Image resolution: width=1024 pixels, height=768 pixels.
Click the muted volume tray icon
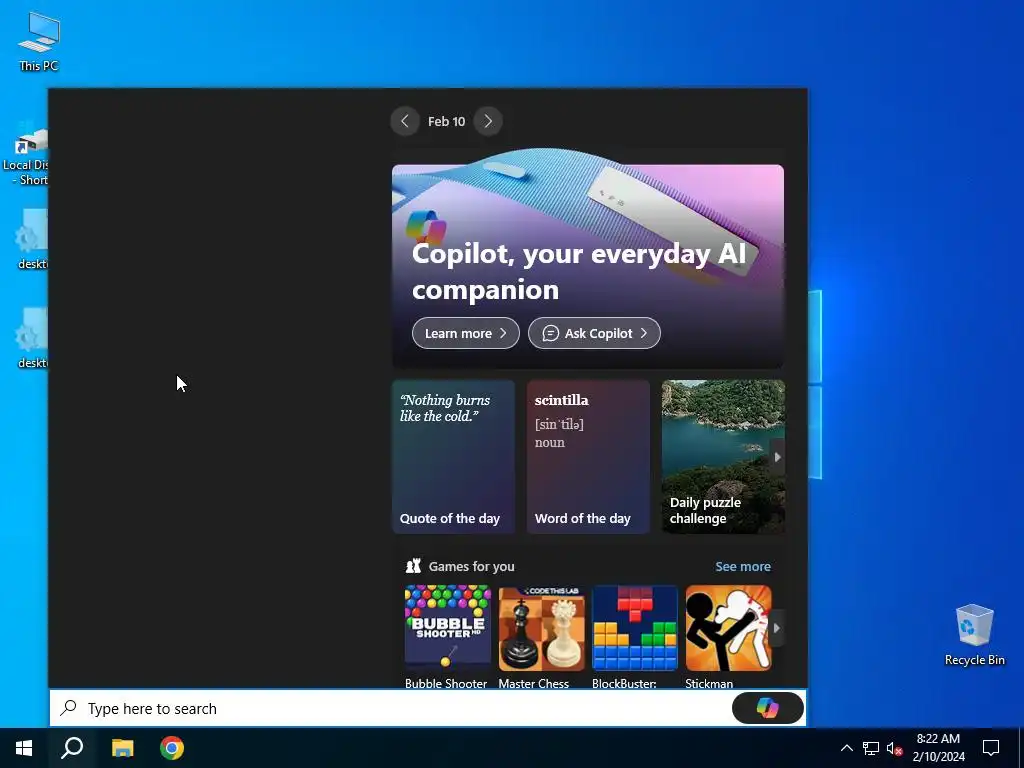click(x=894, y=748)
